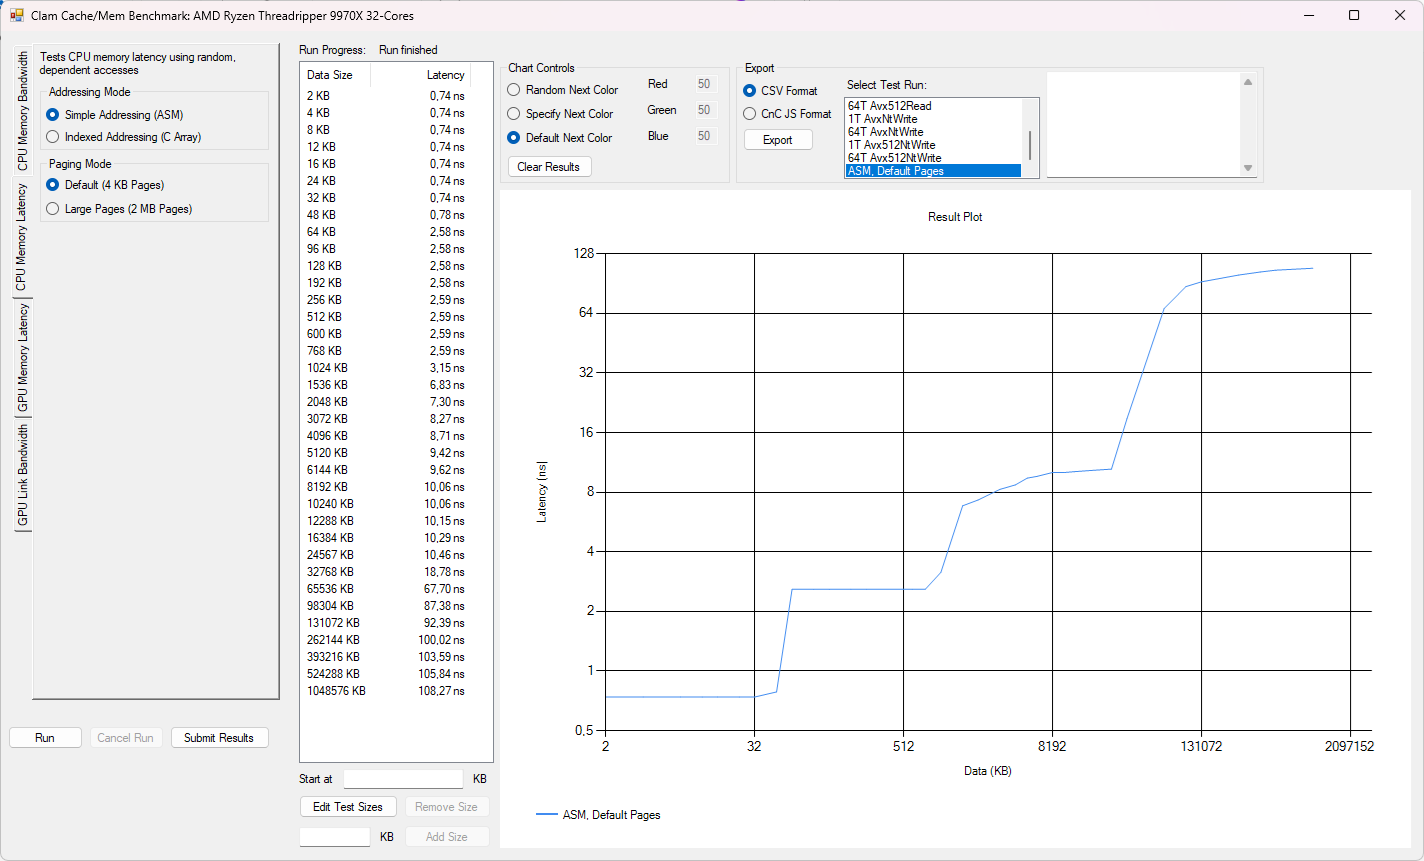Choose Large Pages (2 MB Pages) option

click(x=119, y=209)
